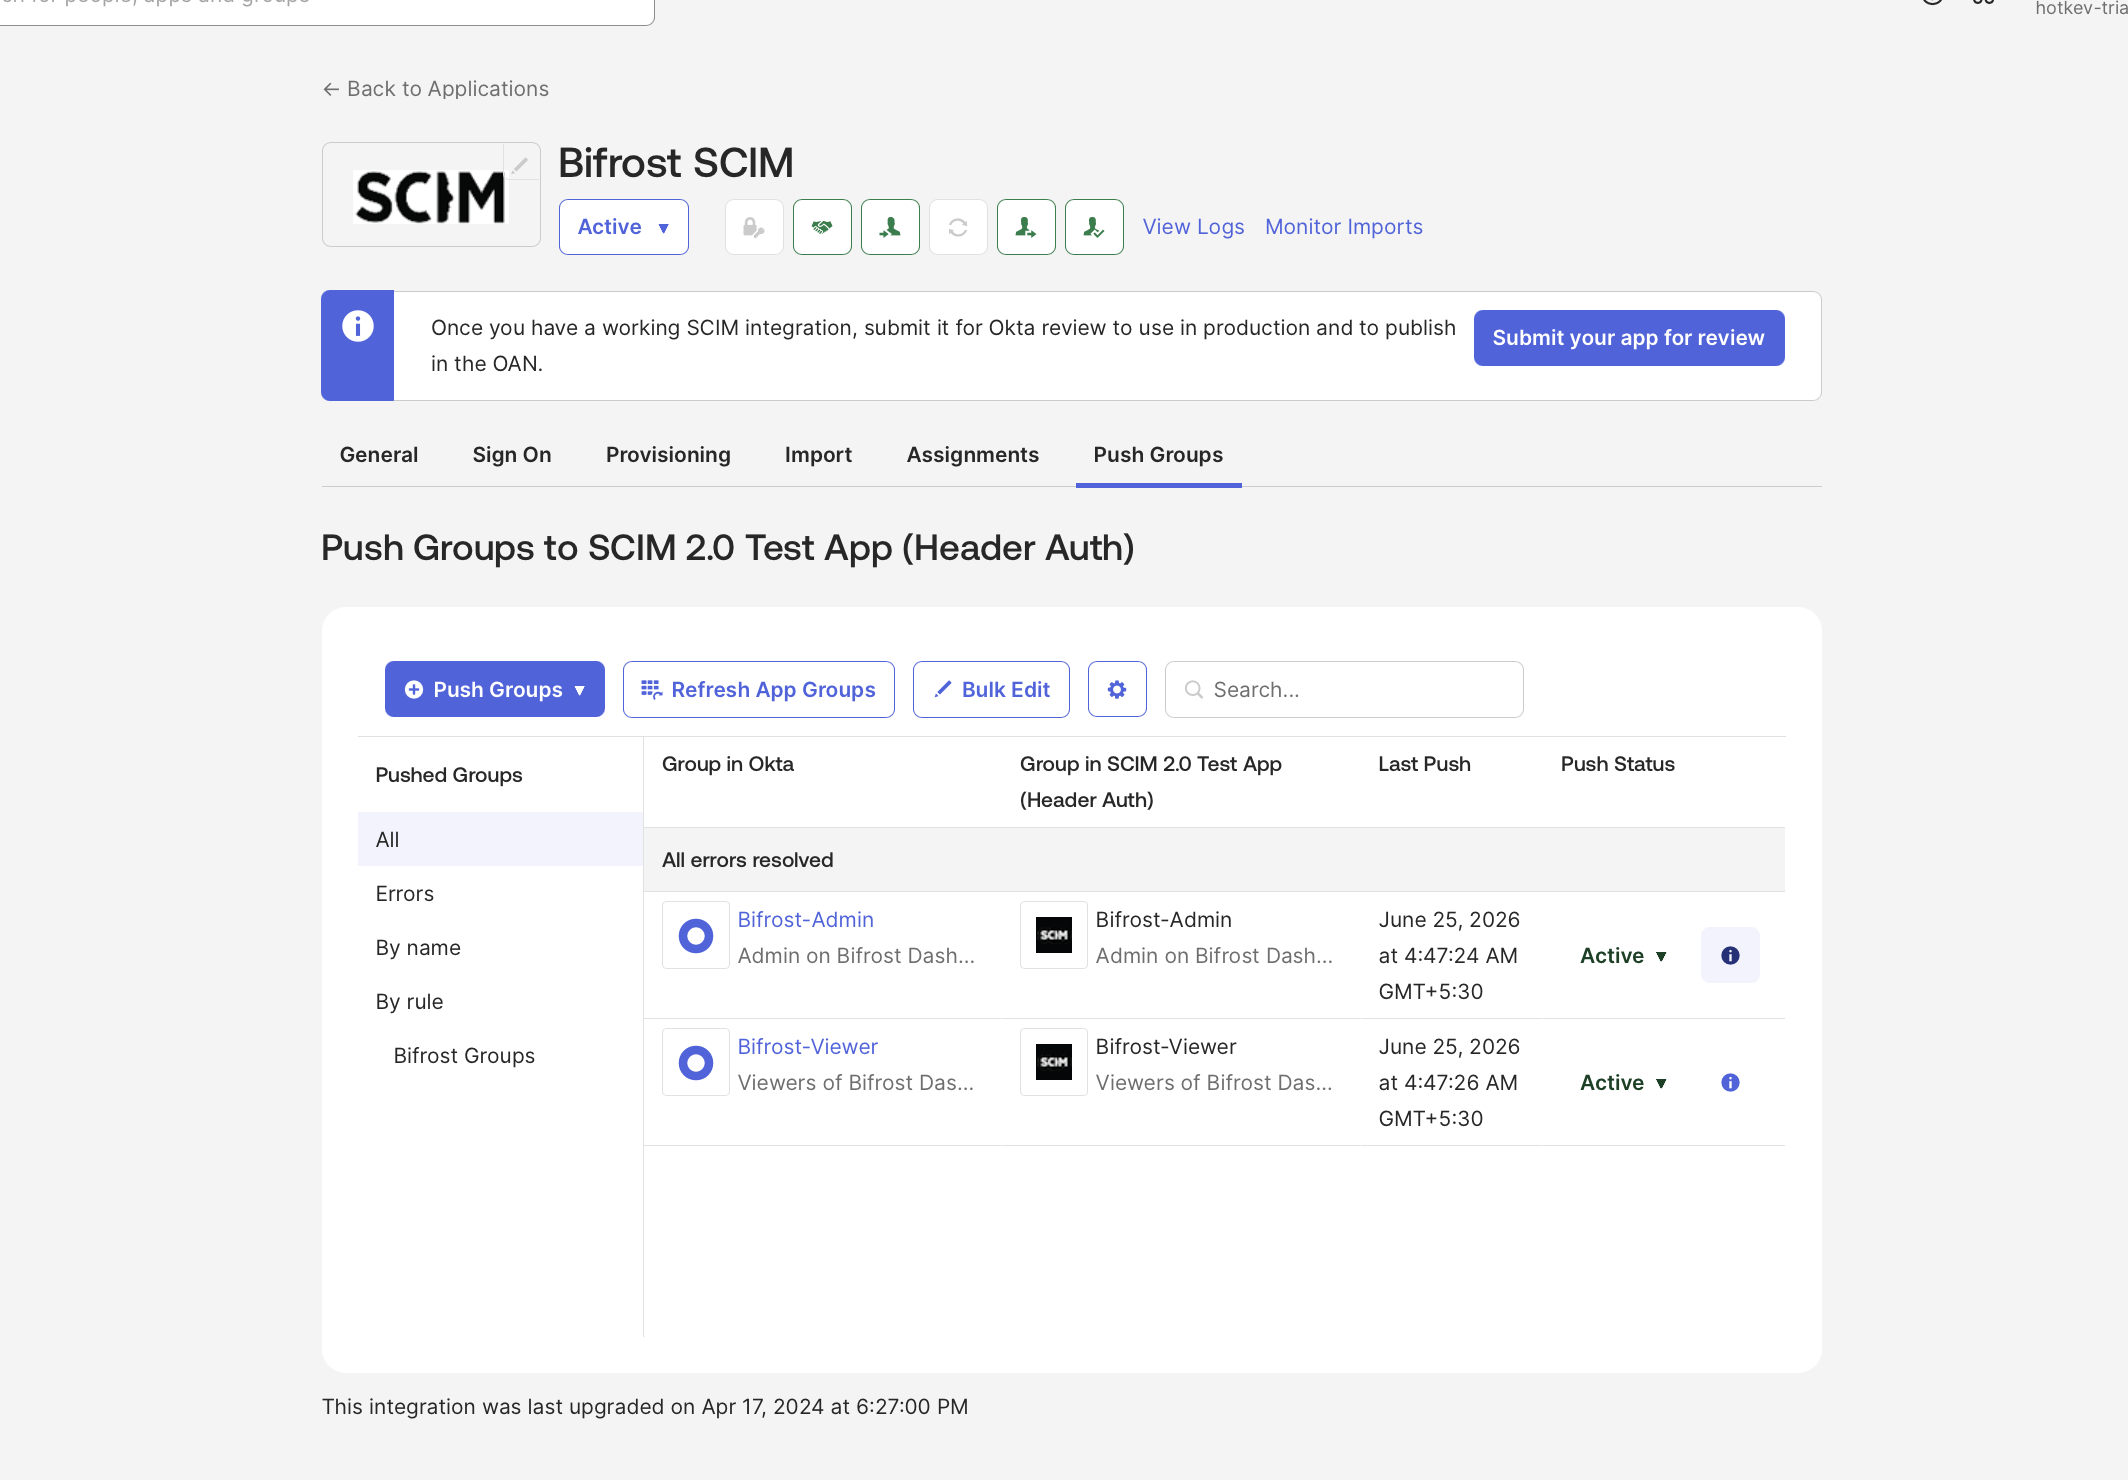
Task: Click the SCIM app logo image
Action: 431,195
